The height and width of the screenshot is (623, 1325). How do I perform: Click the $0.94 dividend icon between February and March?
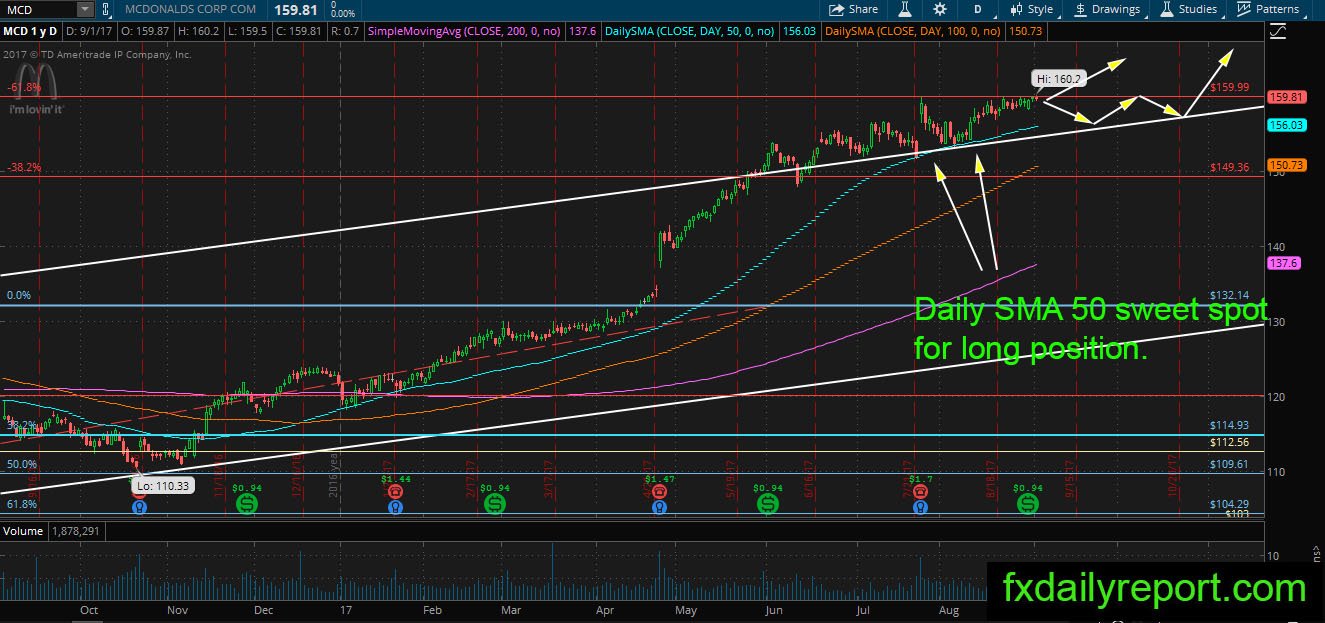[x=494, y=505]
